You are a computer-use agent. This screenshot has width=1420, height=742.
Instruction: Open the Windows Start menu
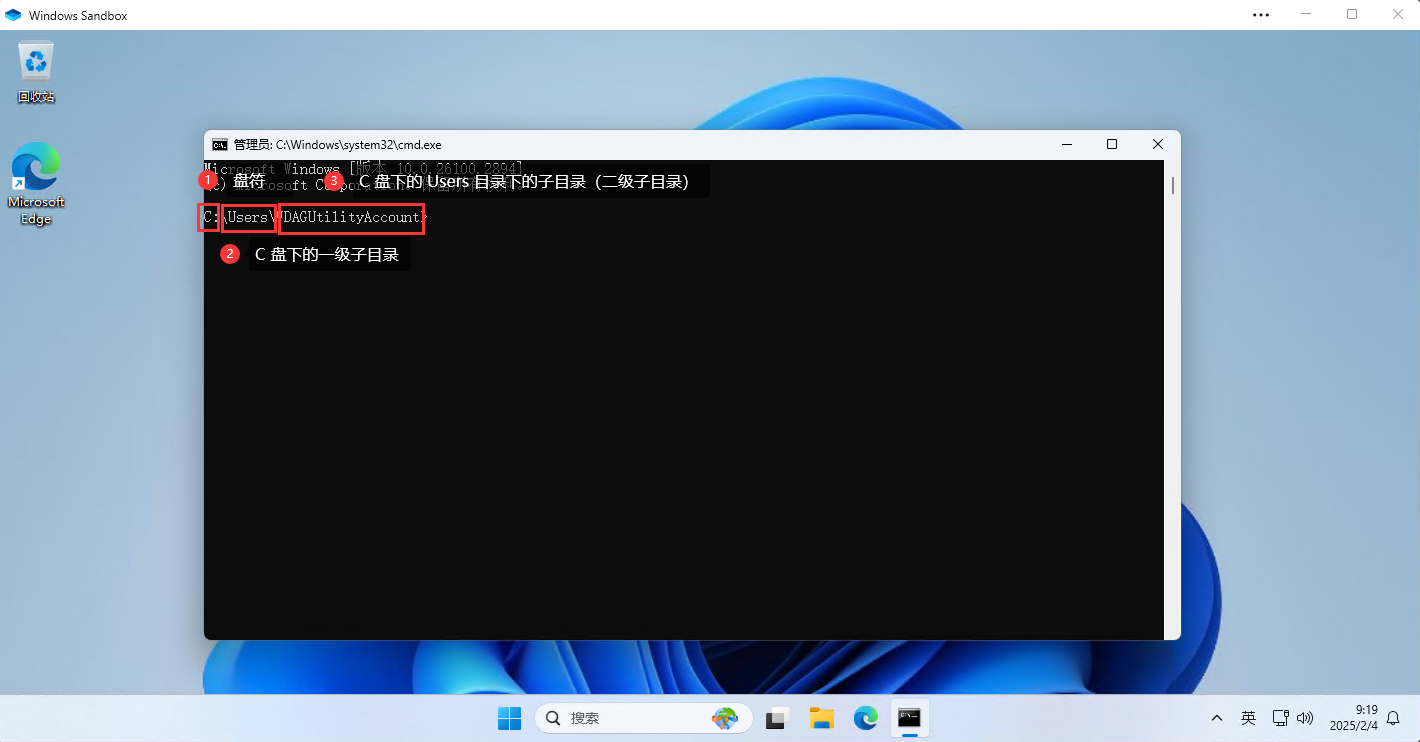coord(509,718)
